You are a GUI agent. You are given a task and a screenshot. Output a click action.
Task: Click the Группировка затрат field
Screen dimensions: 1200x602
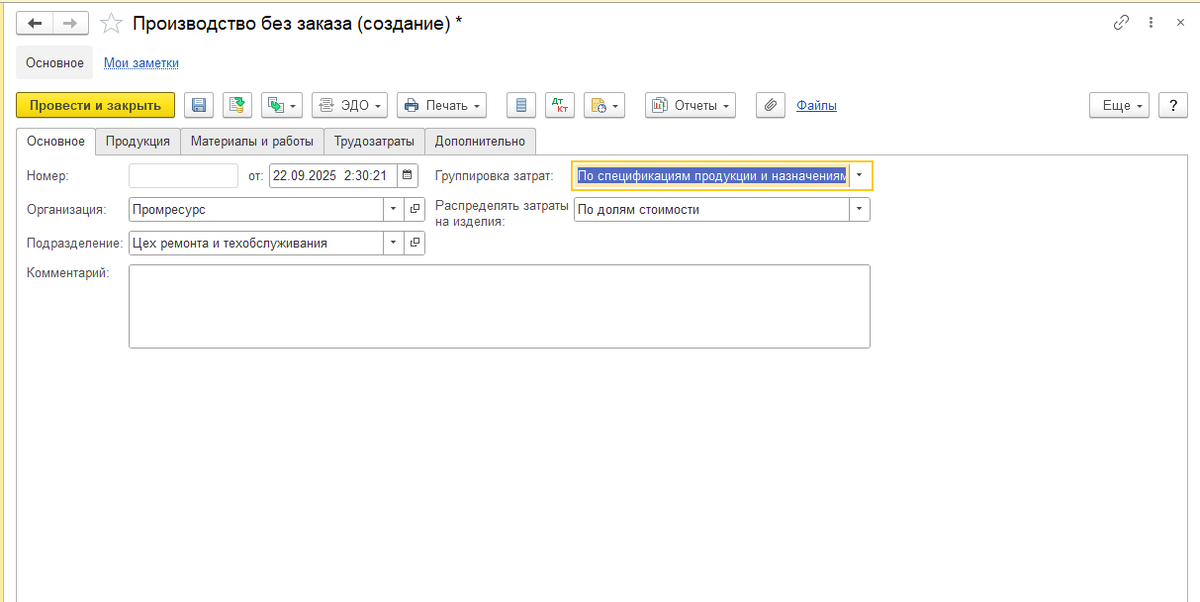[711, 176]
